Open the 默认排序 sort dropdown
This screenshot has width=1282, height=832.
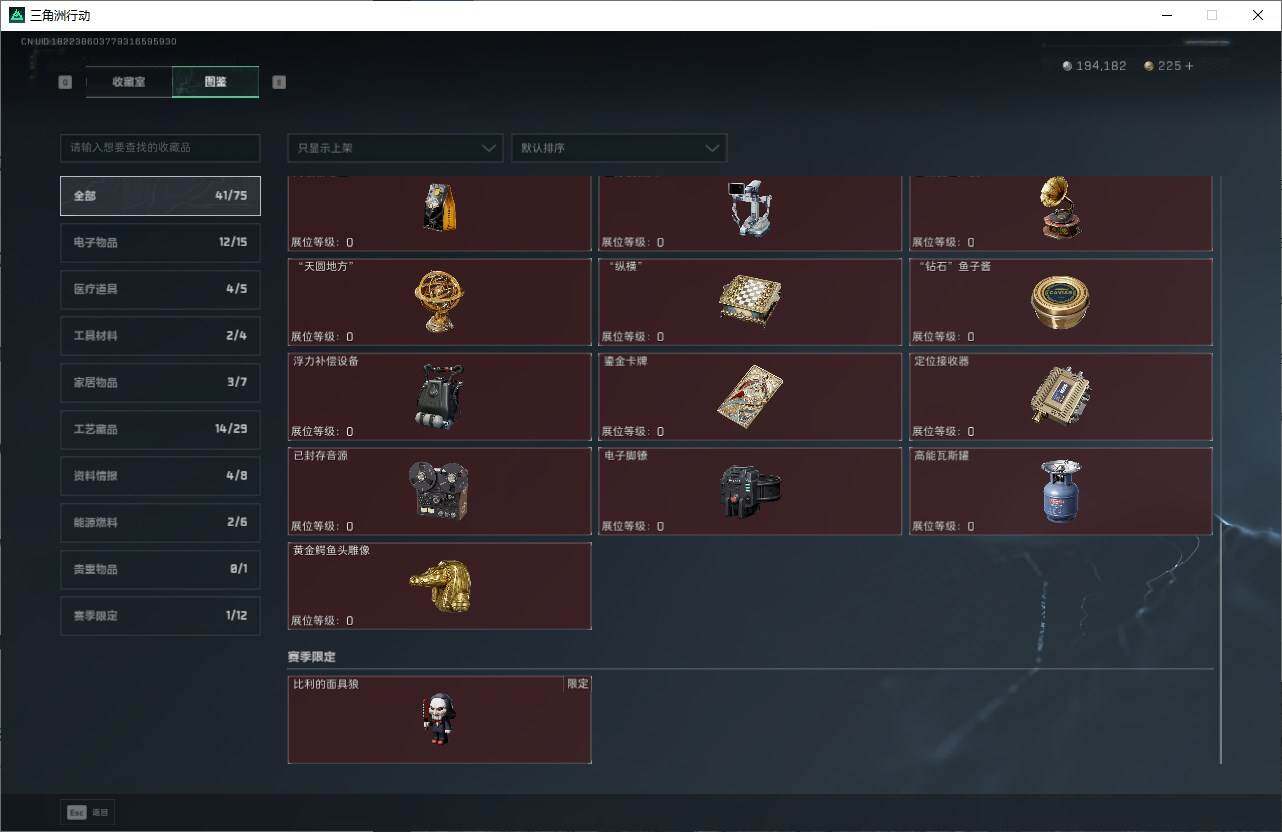click(x=619, y=148)
